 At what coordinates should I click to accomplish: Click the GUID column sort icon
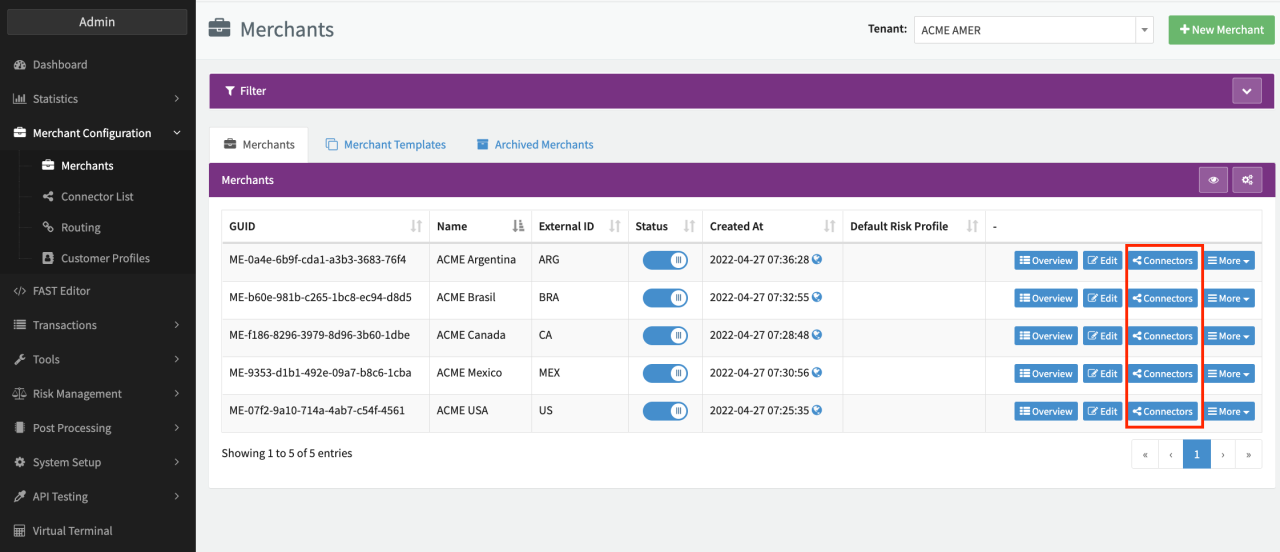coord(416,227)
